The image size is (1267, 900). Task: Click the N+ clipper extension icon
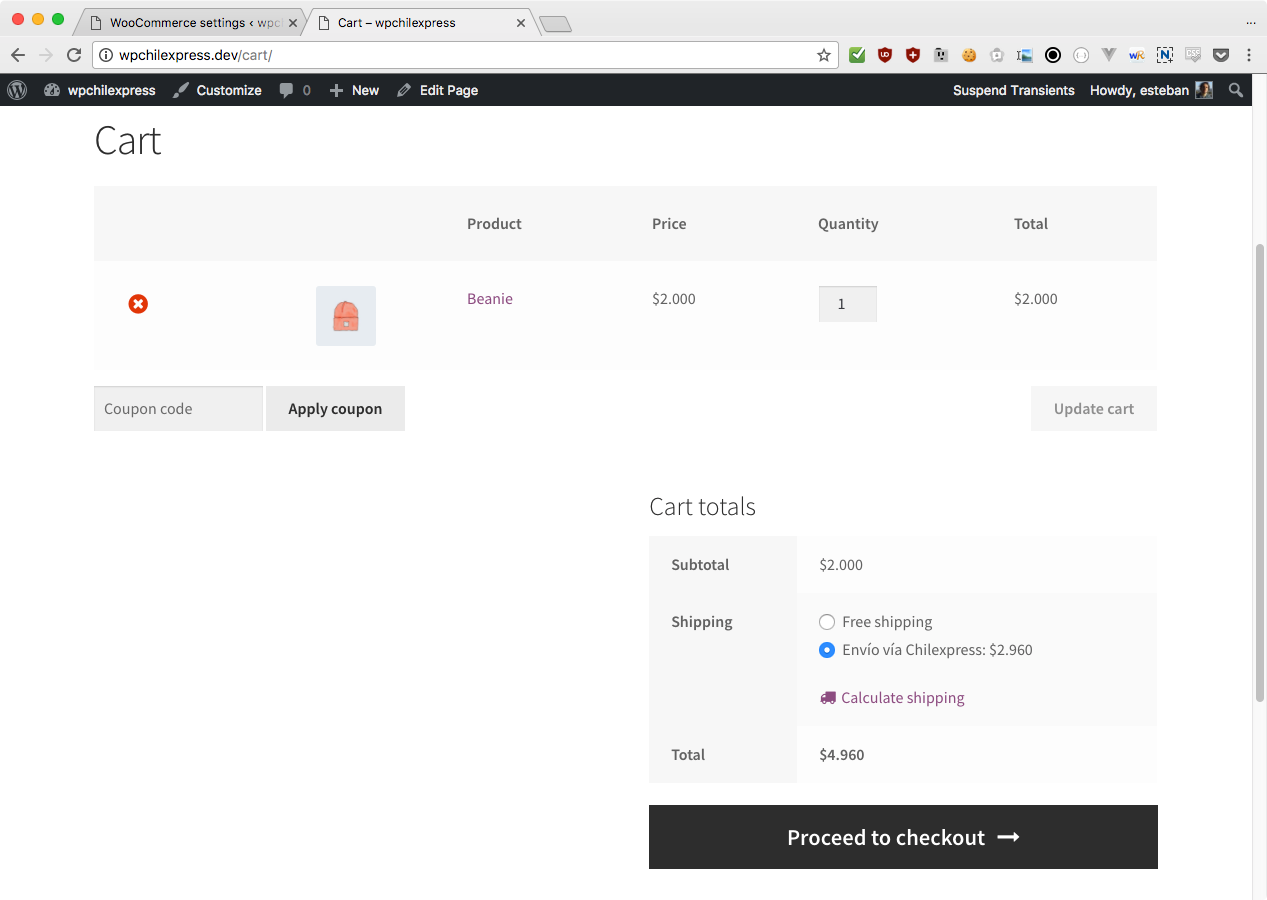[1165, 55]
